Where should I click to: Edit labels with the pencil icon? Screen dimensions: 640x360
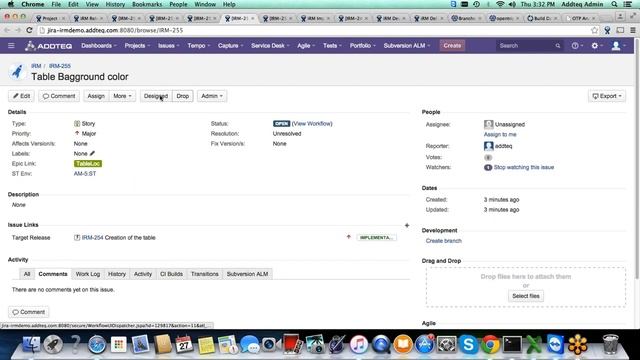click(92, 153)
